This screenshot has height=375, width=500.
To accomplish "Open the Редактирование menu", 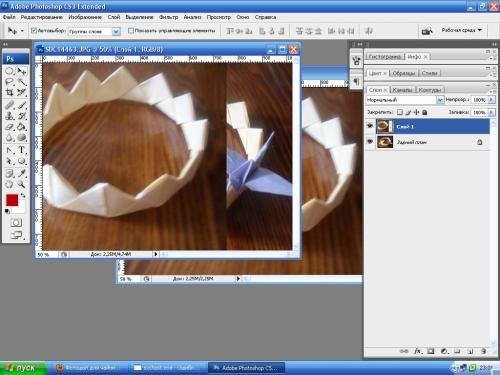I will coord(41,17).
